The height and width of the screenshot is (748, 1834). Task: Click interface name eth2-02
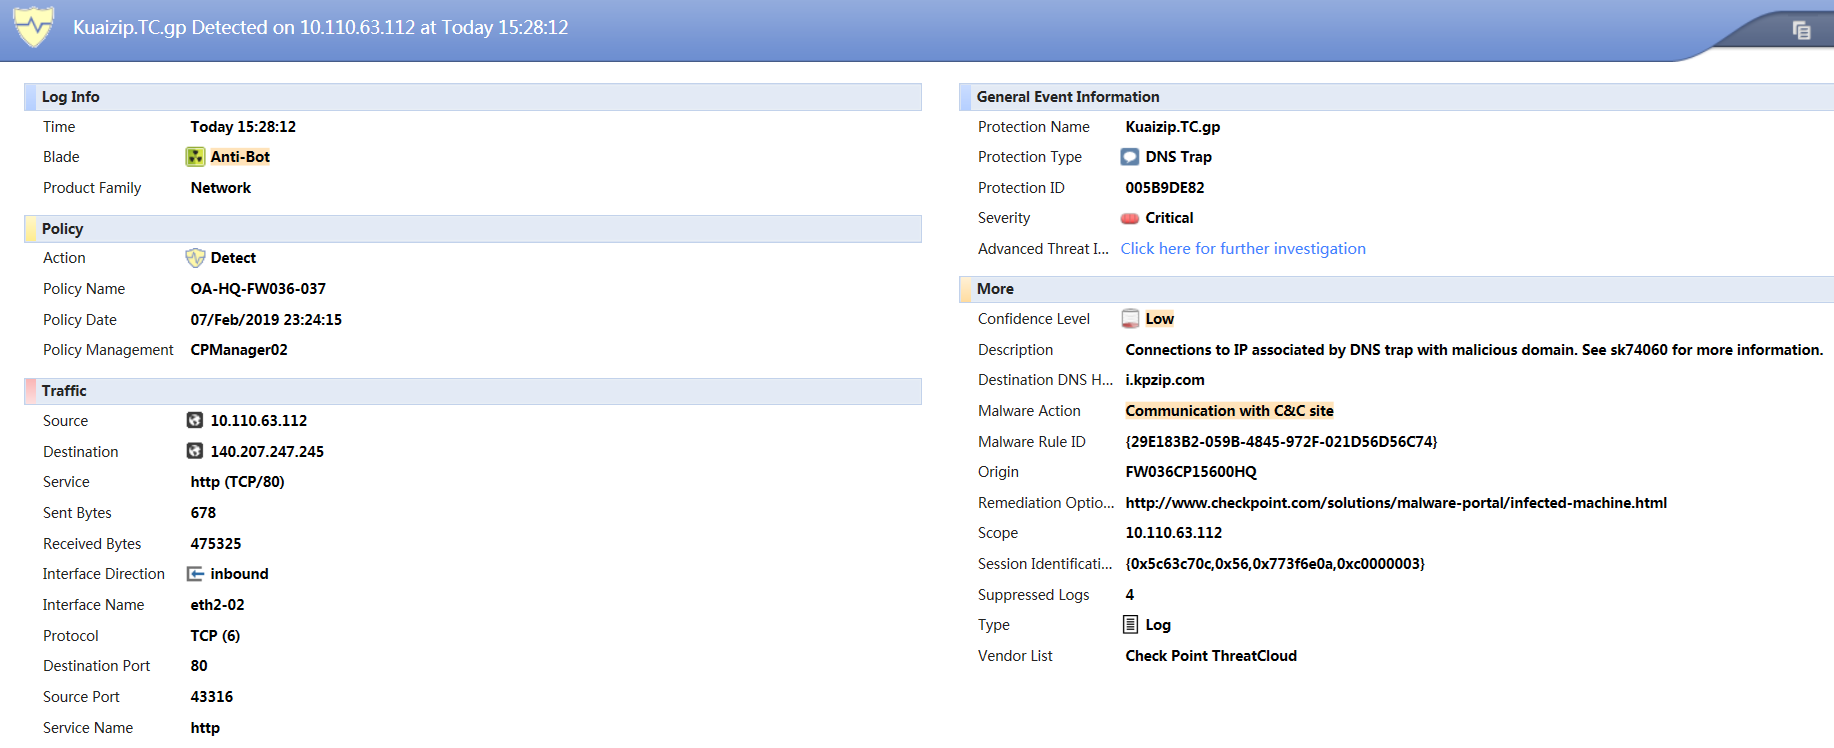[218, 605]
